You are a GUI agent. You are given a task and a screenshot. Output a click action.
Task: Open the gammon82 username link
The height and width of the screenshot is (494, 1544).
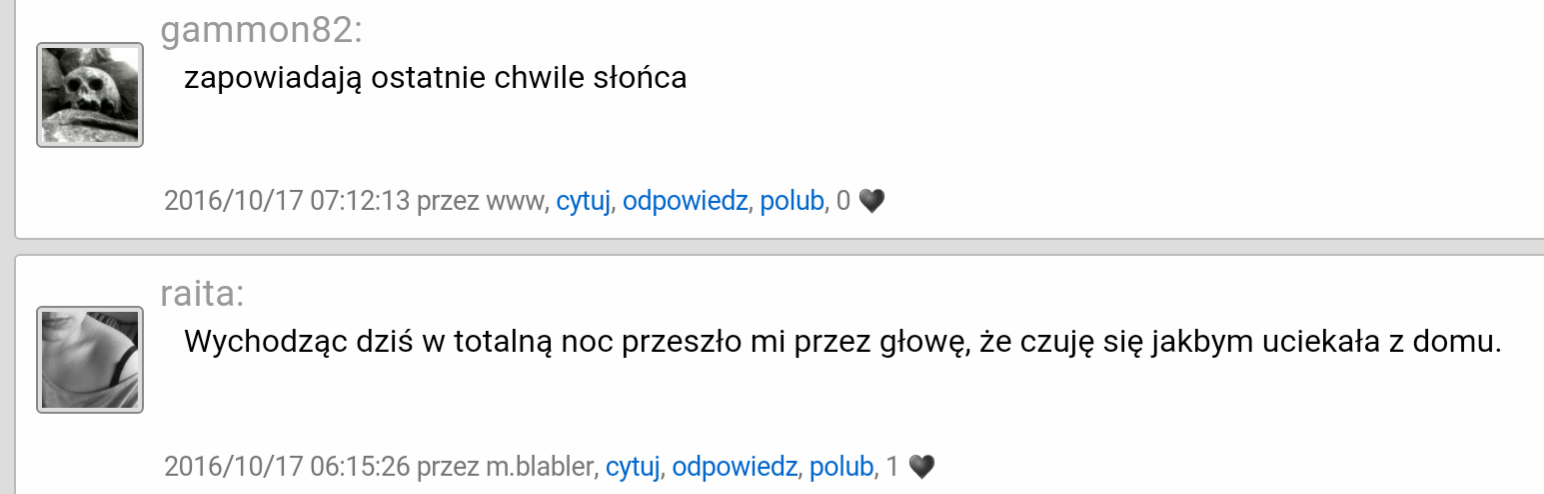[260, 30]
